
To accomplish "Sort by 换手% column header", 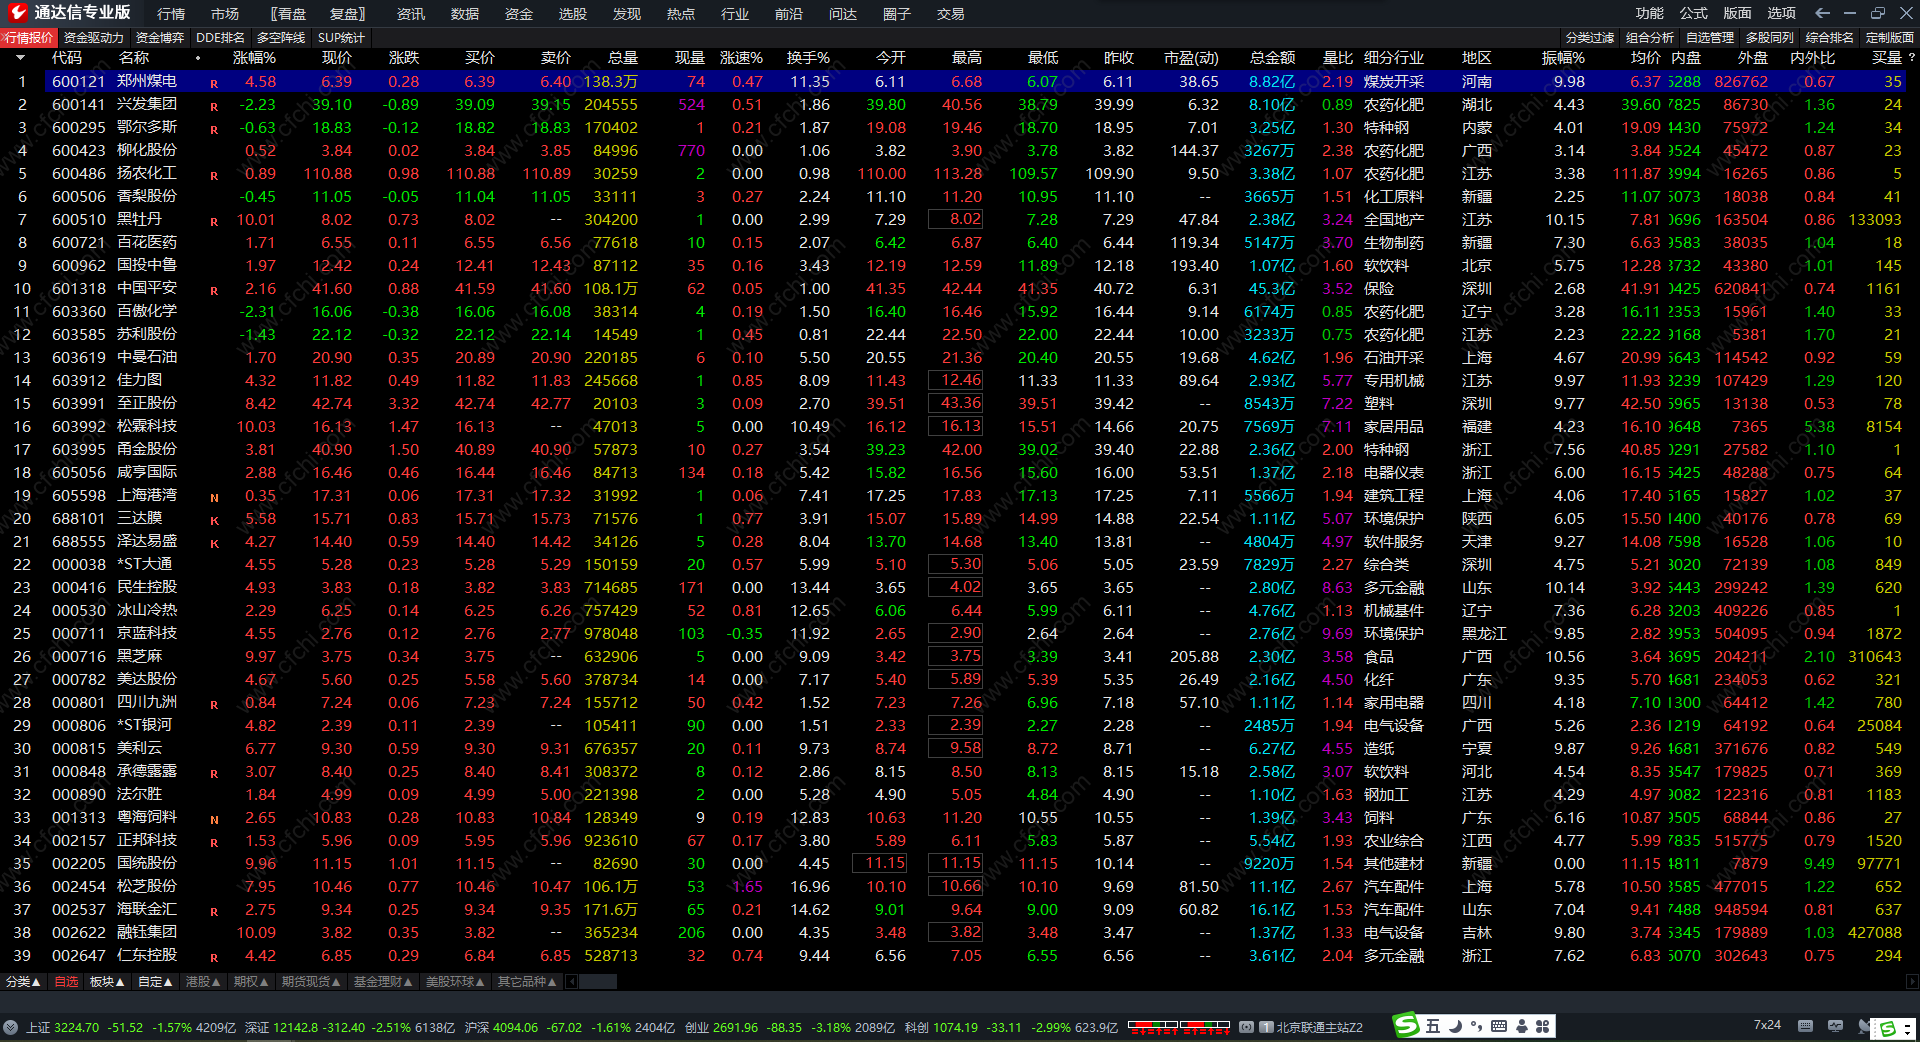I will point(808,58).
